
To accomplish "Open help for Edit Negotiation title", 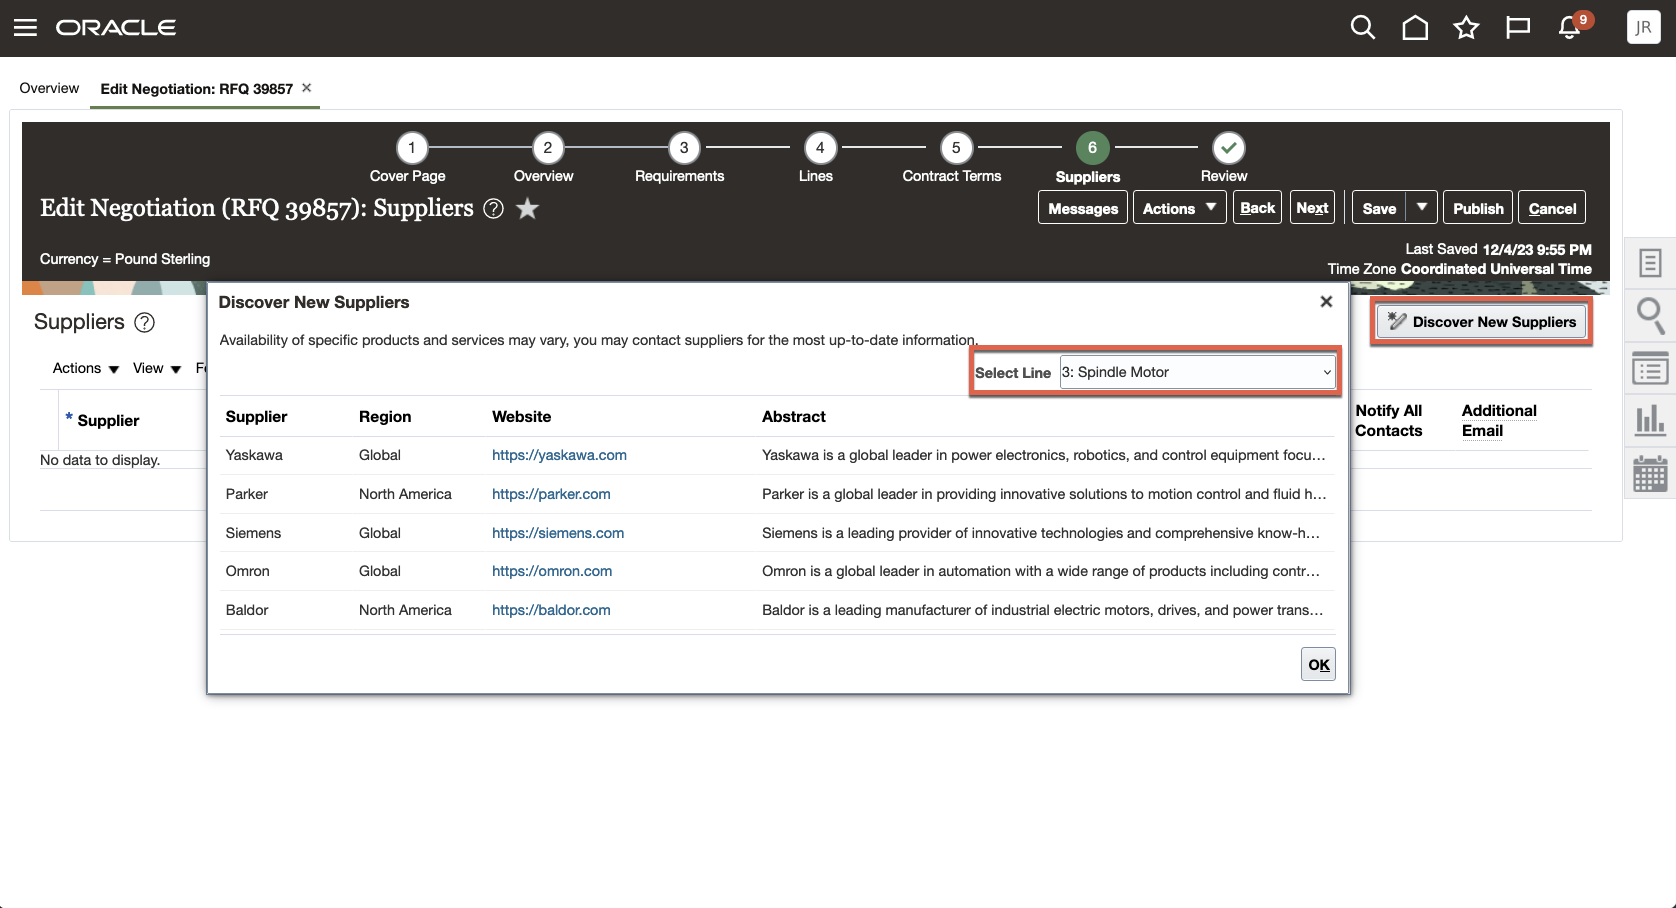I will coord(493,209).
